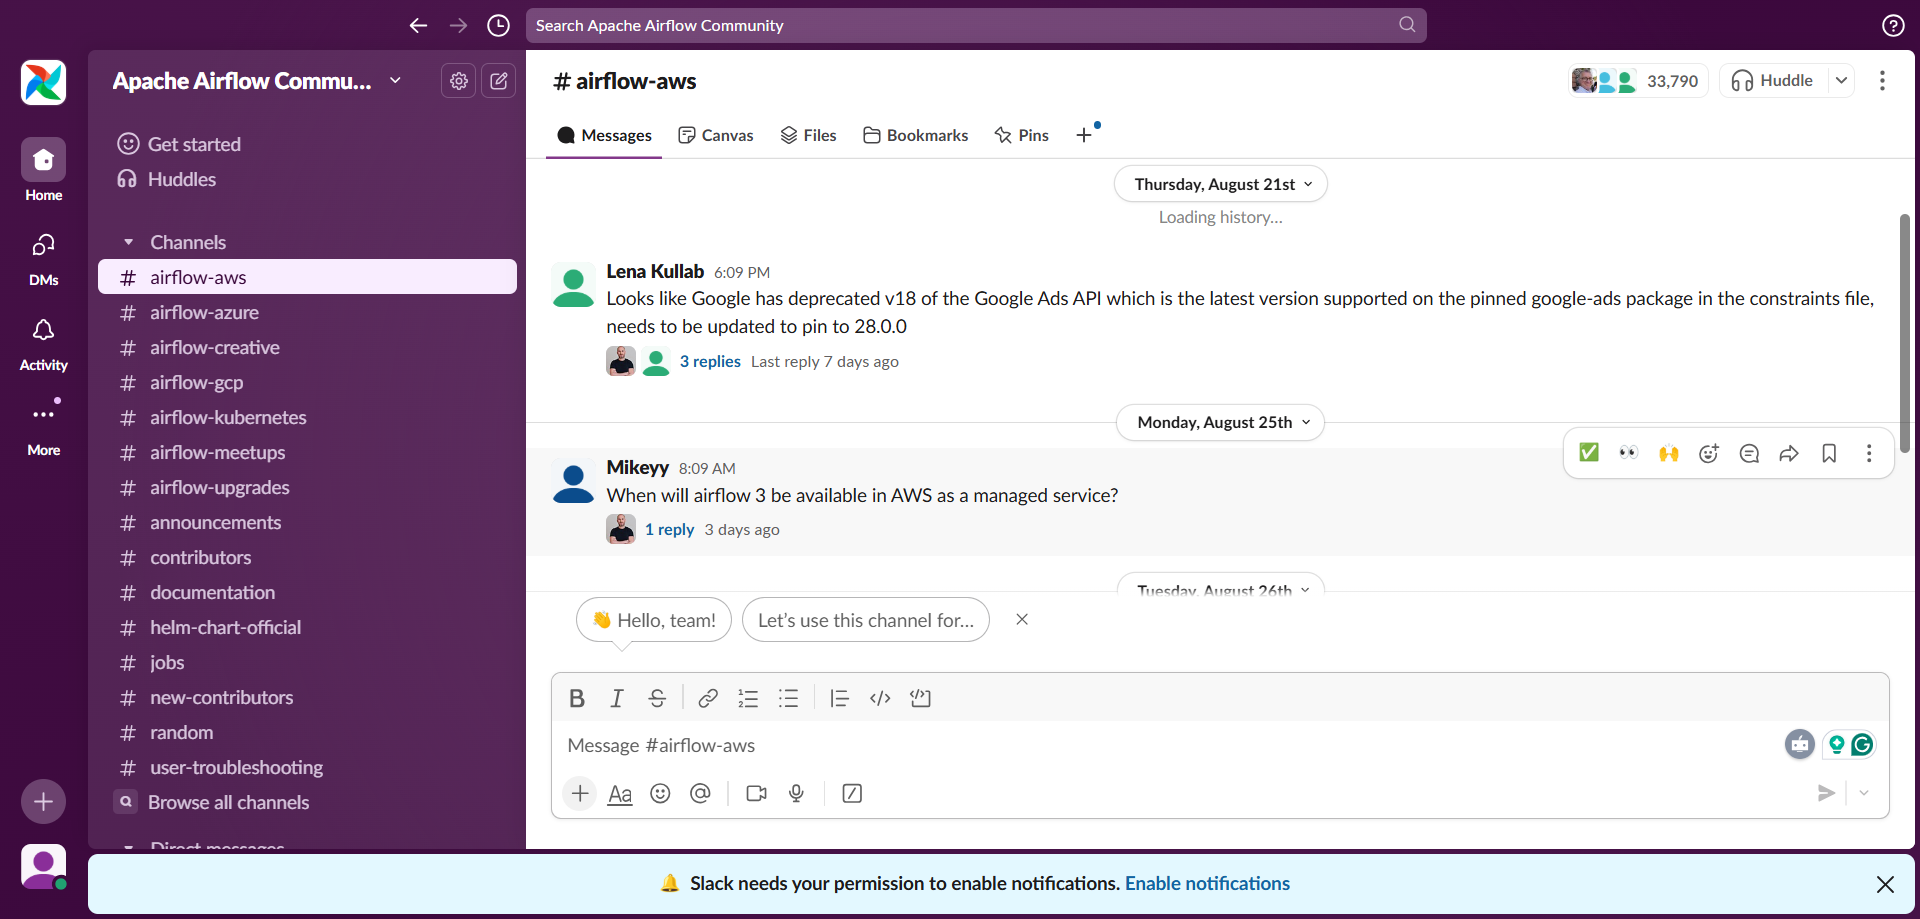Toggle the Aa formatting toolbar
The width and height of the screenshot is (1920, 919).
[x=620, y=793]
